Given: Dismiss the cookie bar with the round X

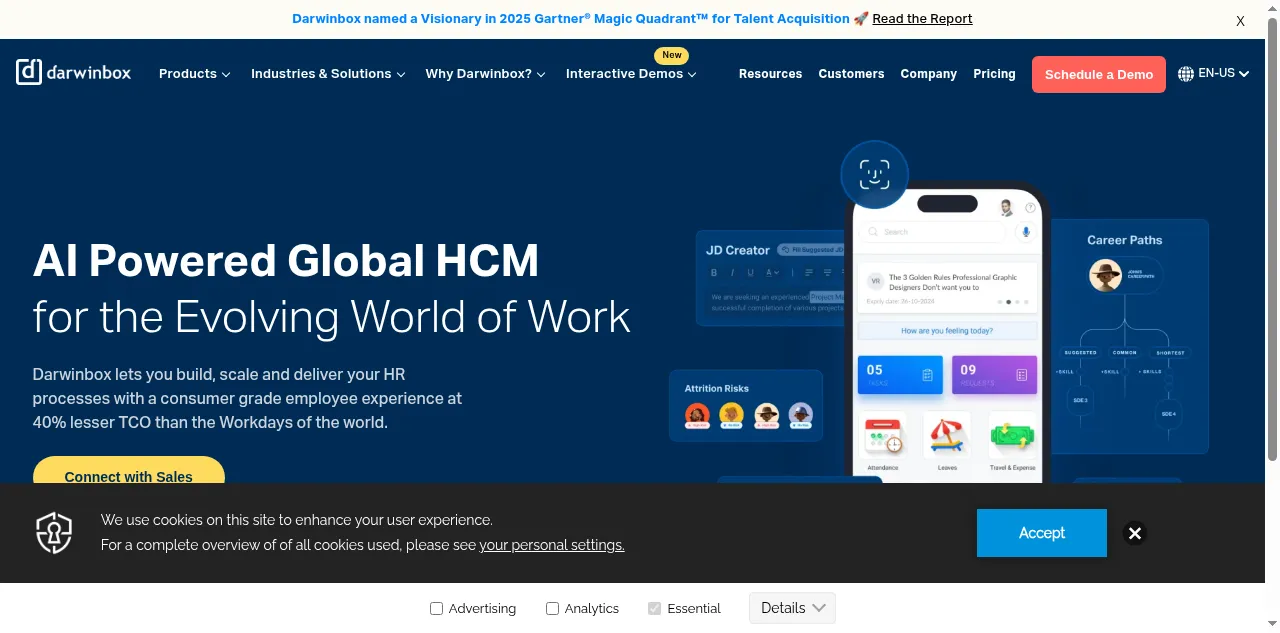Looking at the screenshot, I should coord(1134,533).
